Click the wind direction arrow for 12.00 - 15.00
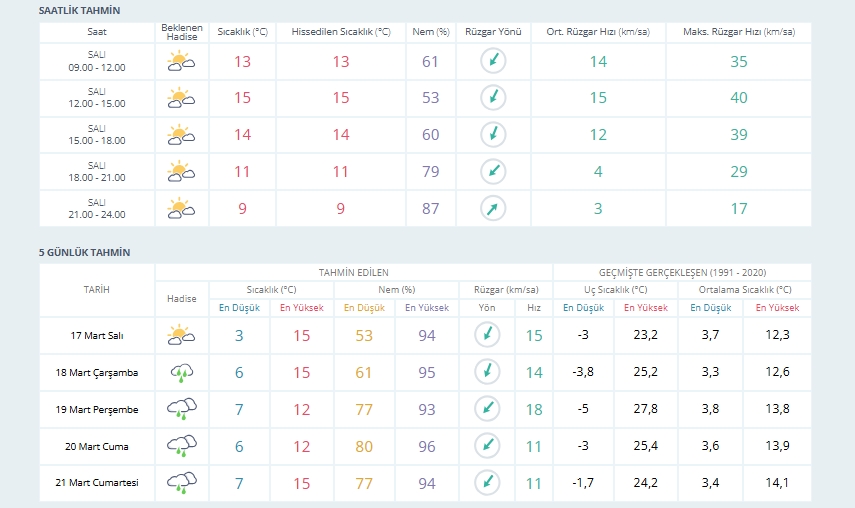This screenshot has width=855, height=508. 492,98
